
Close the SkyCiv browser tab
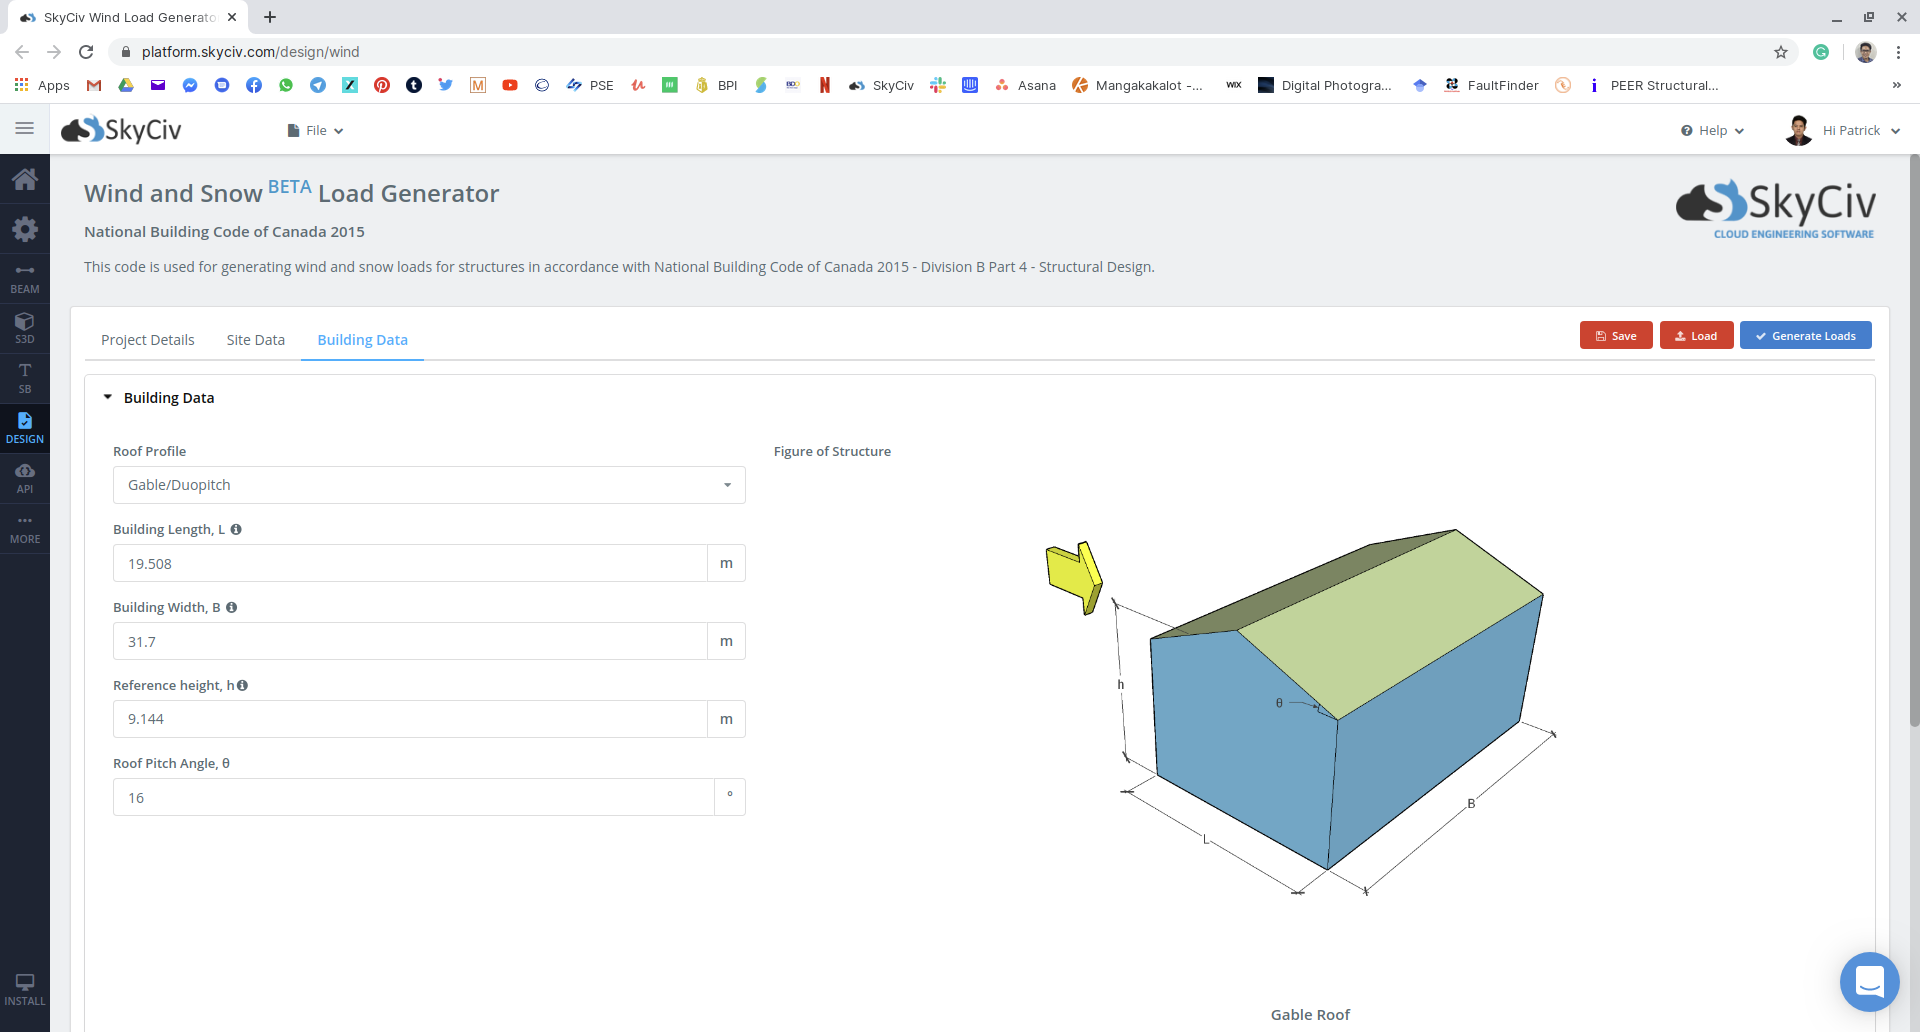[232, 17]
